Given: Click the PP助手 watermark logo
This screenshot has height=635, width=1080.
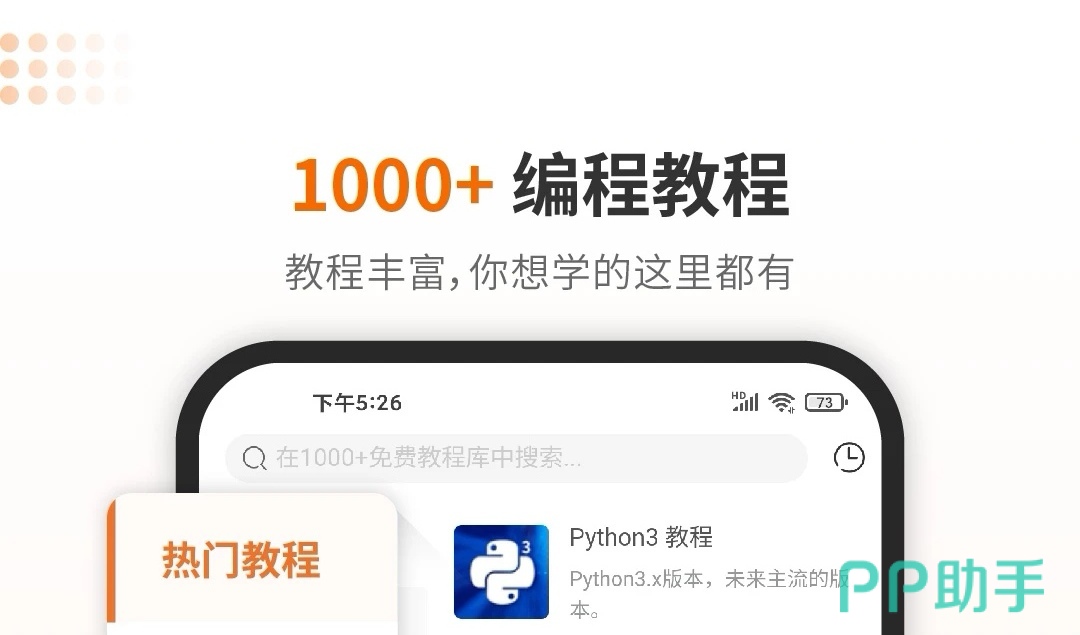Looking at the screenshot, I should pos(941,586).
